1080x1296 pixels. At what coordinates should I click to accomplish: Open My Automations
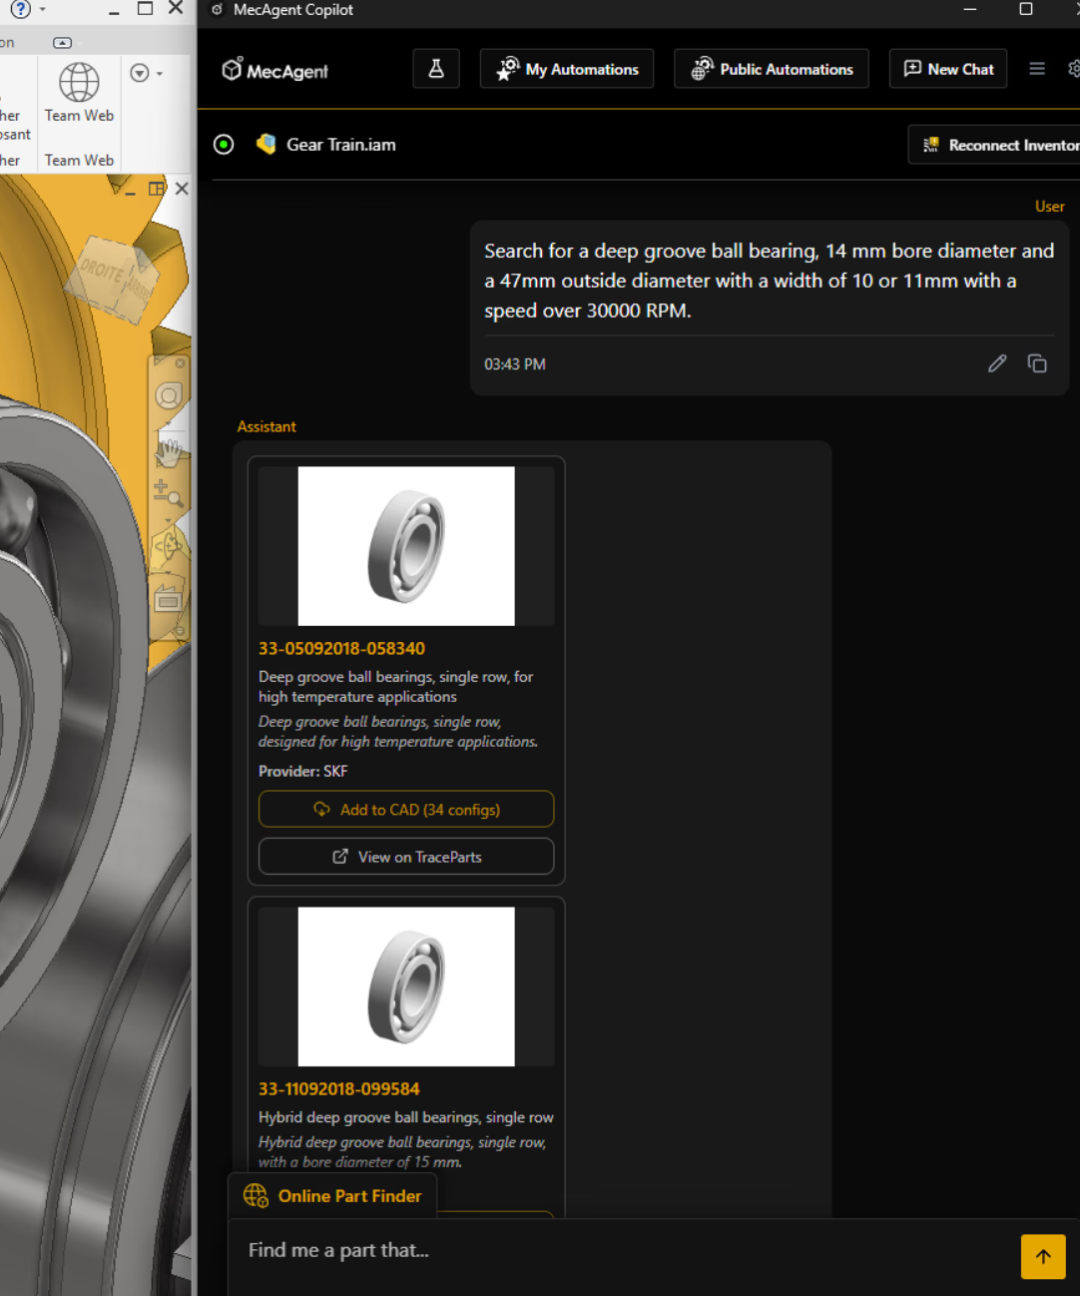567,69
